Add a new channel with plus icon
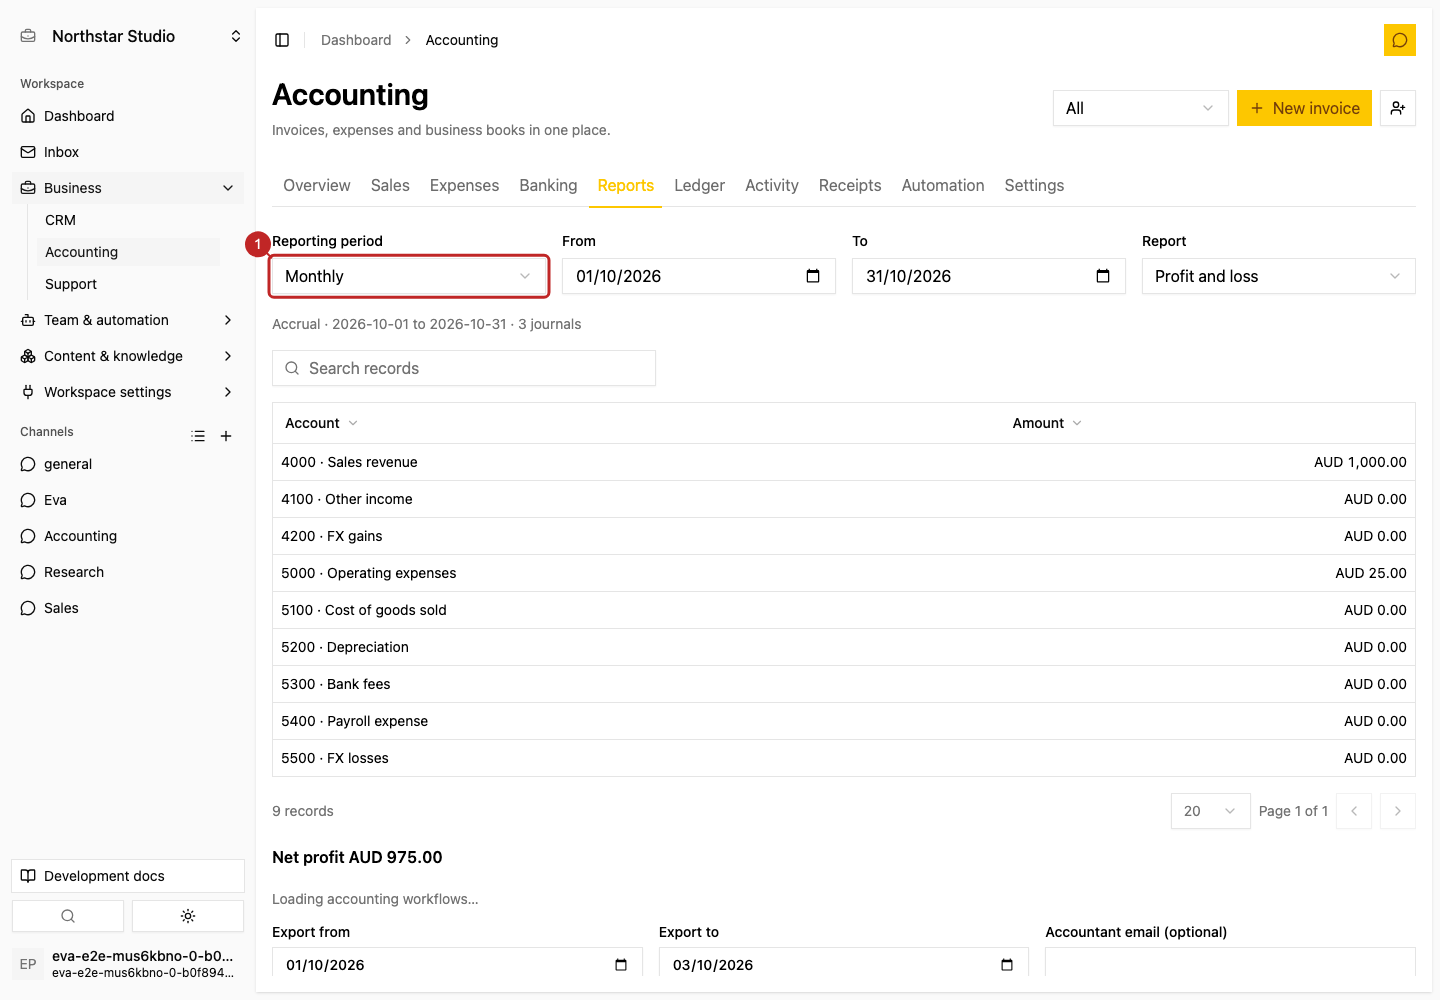The image size is (1440, 1000). (226, 436)
